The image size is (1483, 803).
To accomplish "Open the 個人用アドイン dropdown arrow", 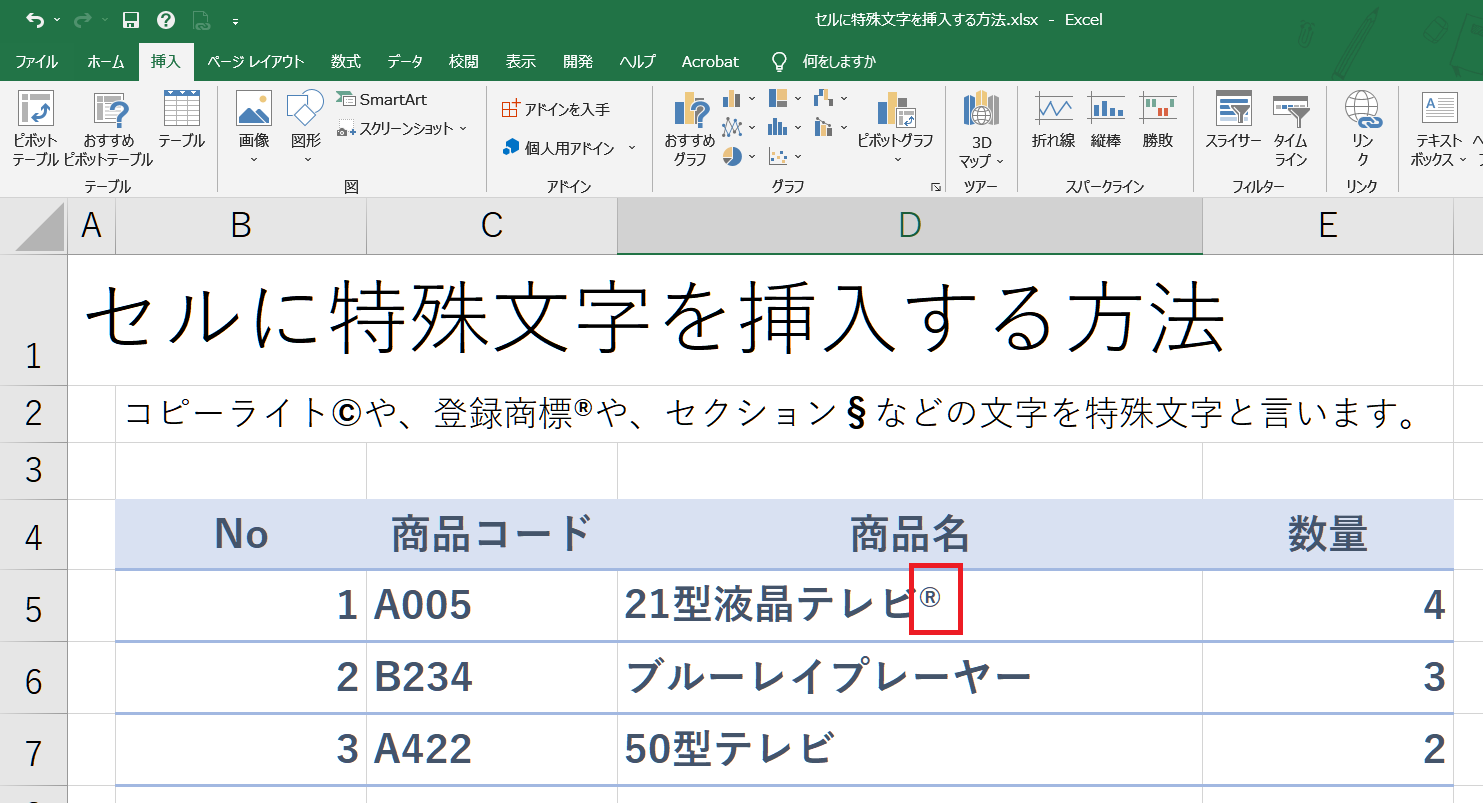I will [632, 148].
